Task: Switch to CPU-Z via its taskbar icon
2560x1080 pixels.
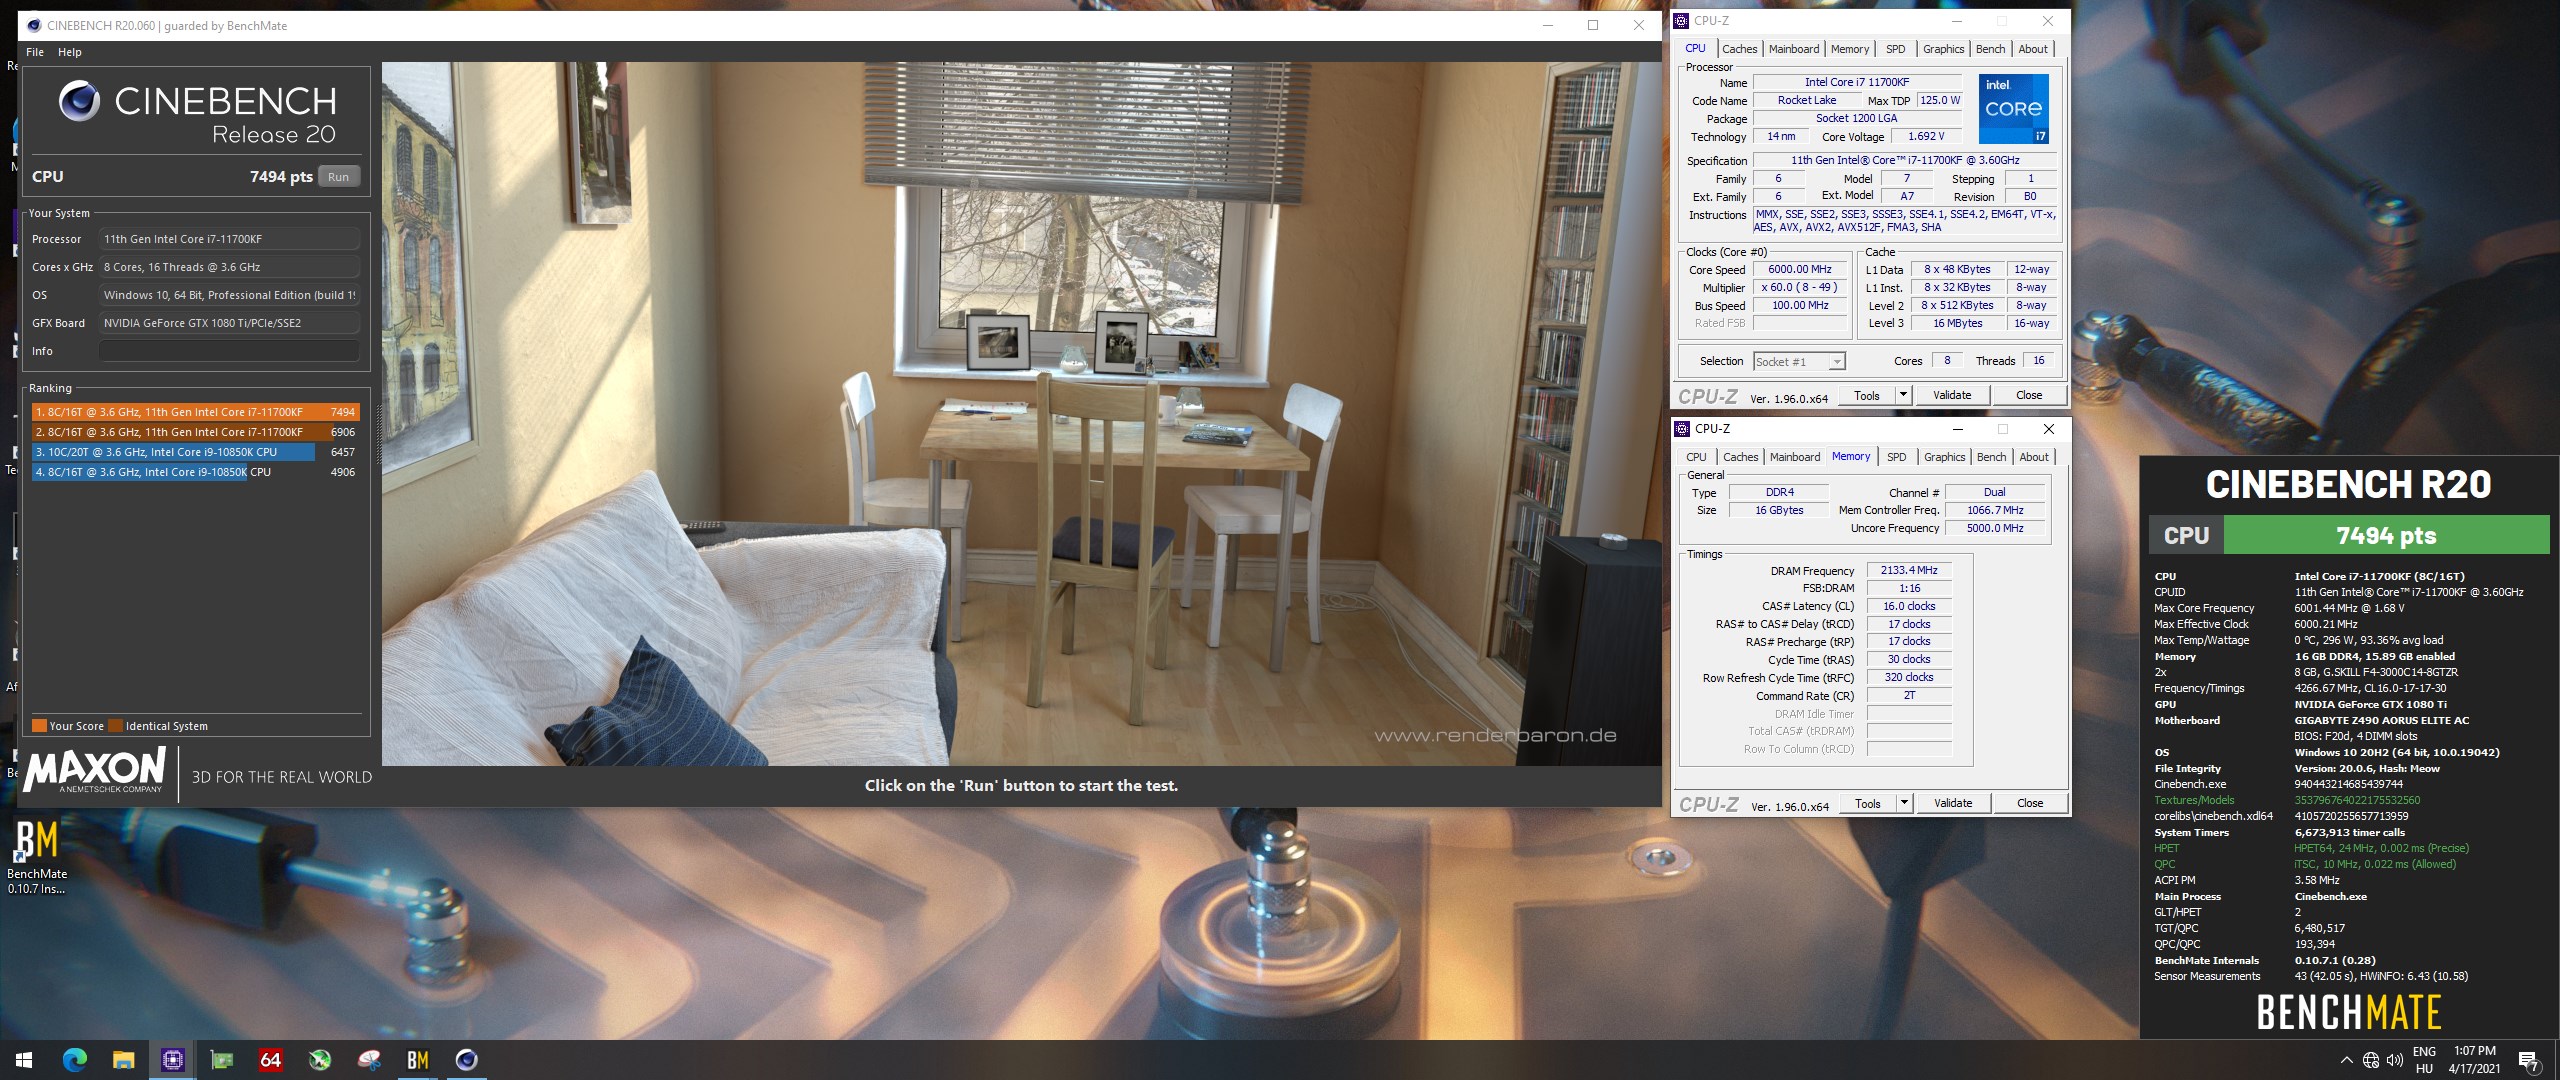Action: pyautogui.click(x=172, y=1060)
